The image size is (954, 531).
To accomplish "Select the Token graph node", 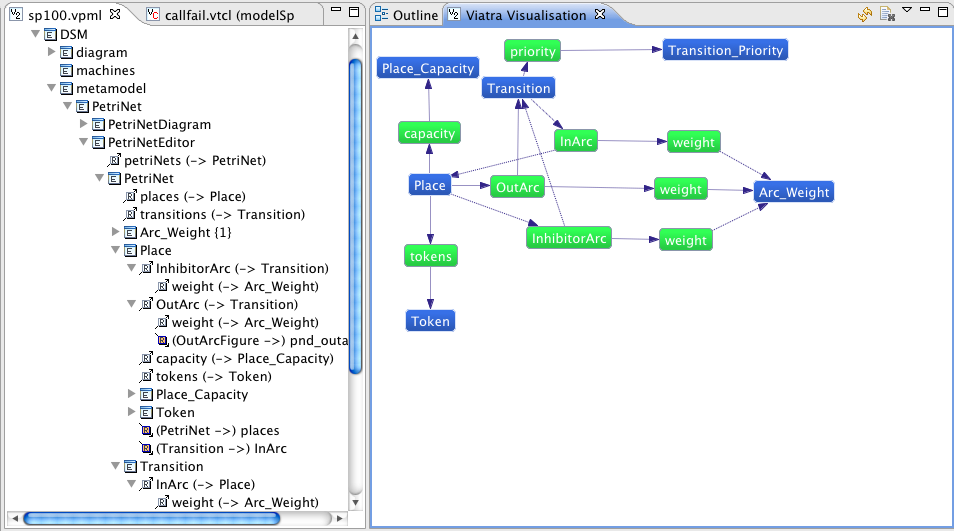I will 430,321.
